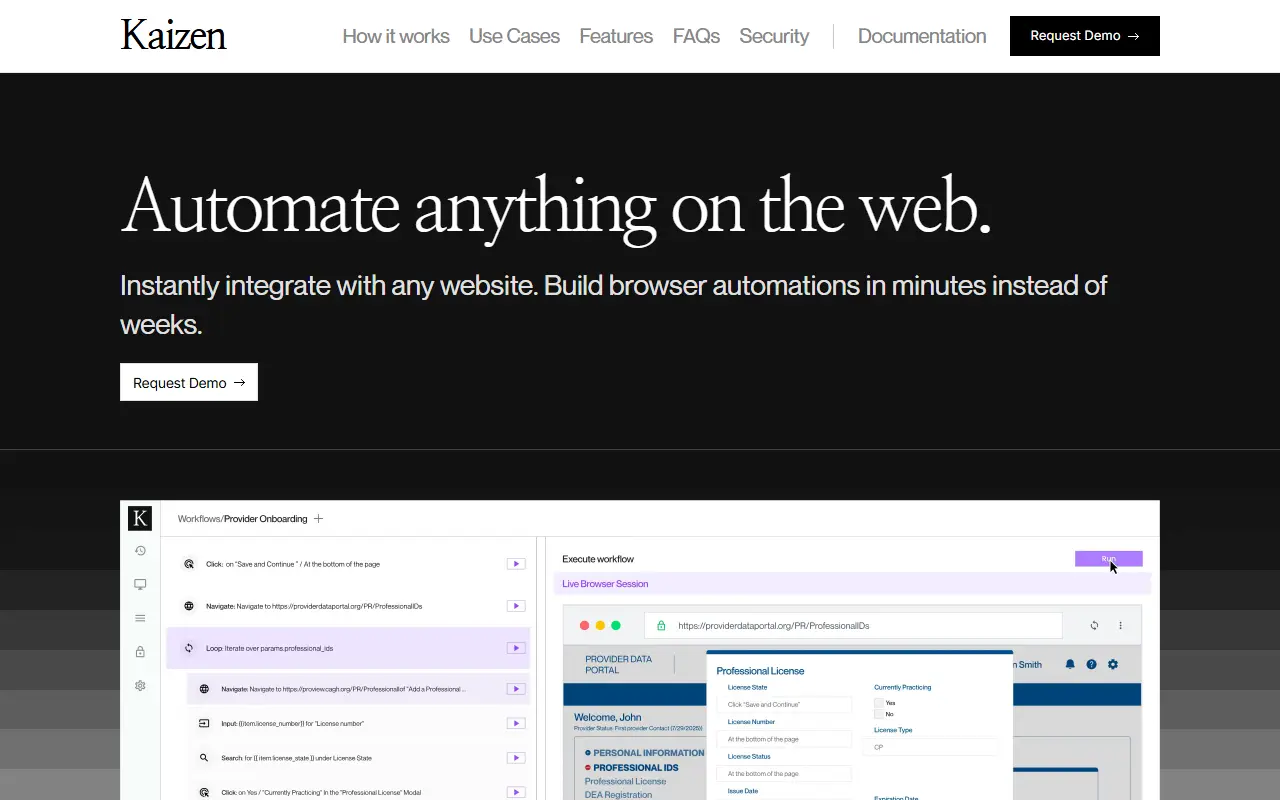Click the Automate anything on the web headline
This screenshot has width=1280, height=800.
[556, 206]
